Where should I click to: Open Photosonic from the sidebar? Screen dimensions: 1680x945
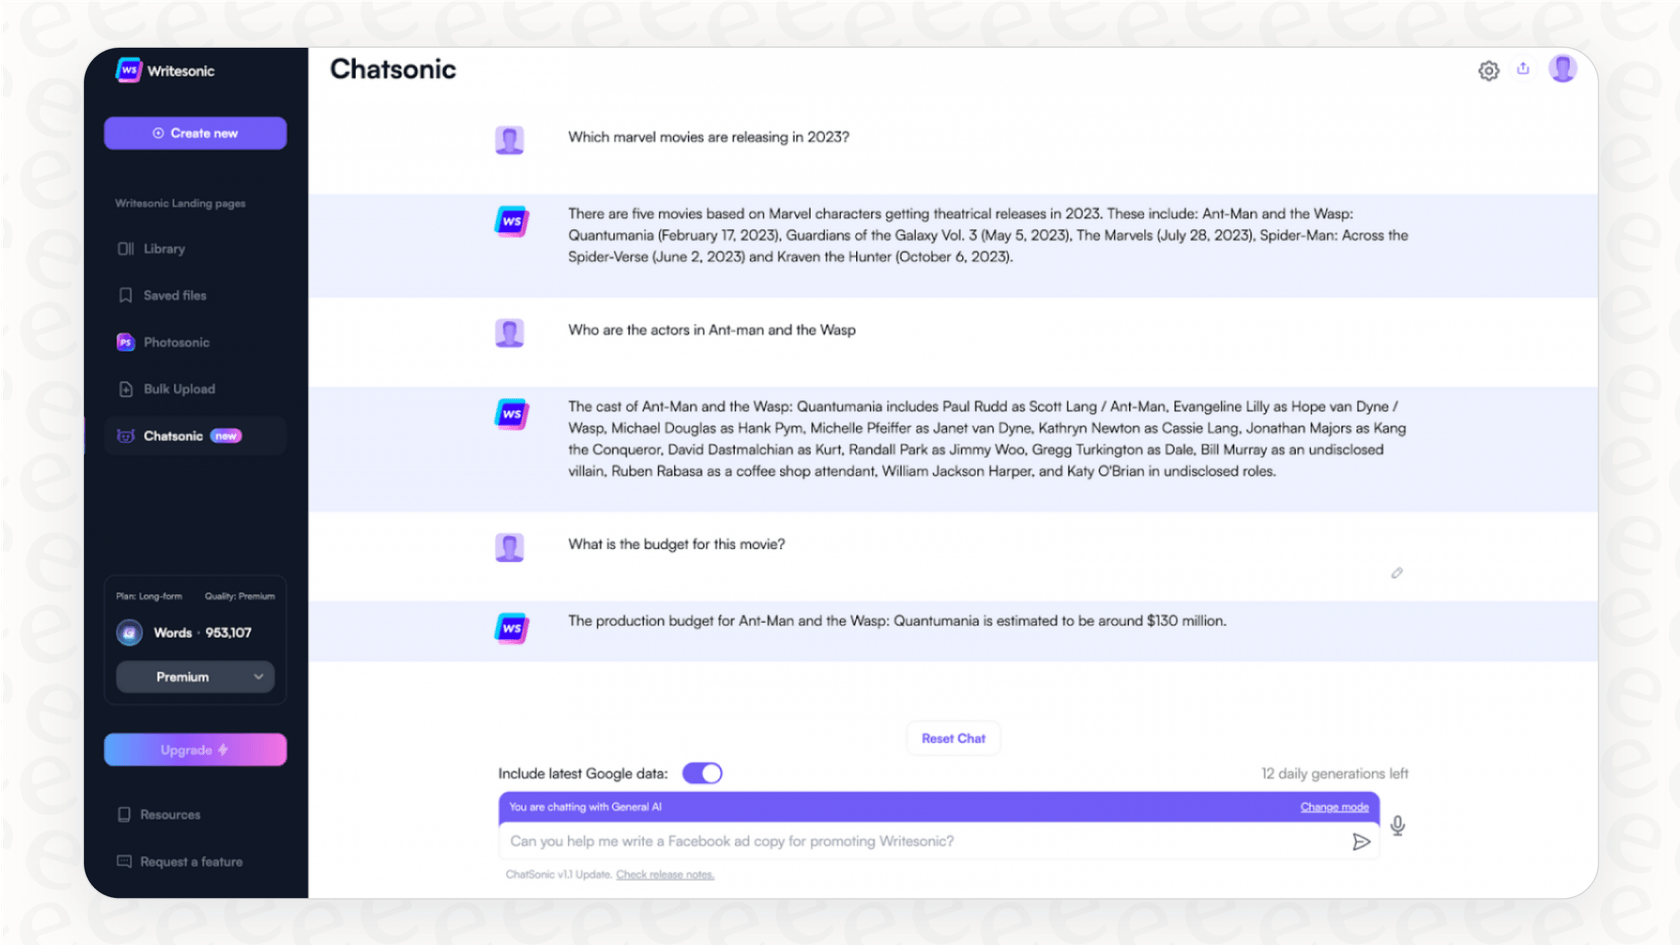point(176,343)
